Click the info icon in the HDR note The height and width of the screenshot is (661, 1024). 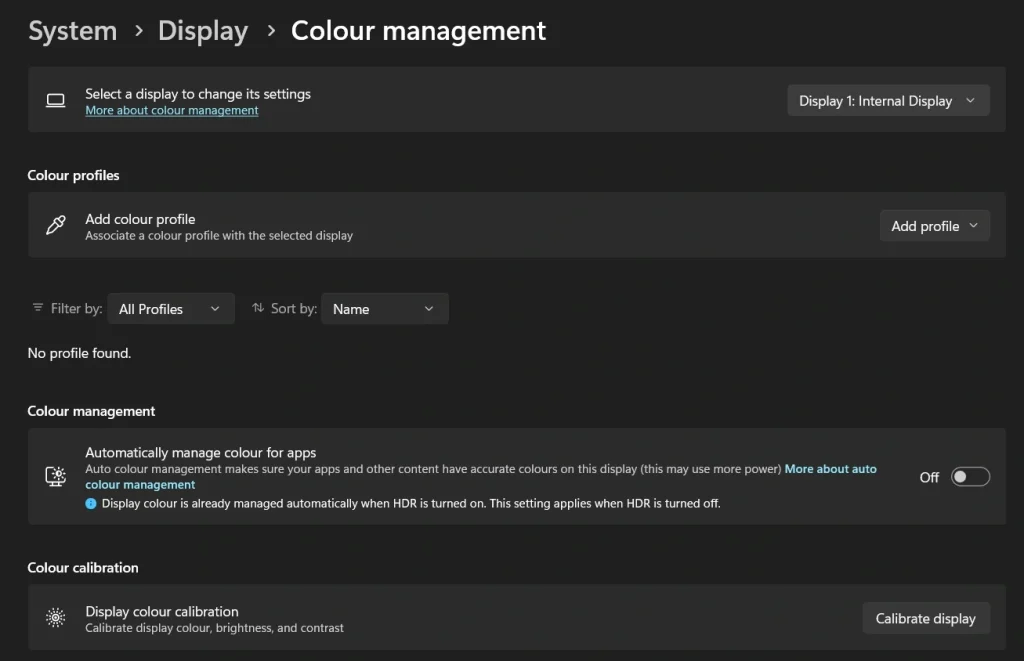pos(92,504)
